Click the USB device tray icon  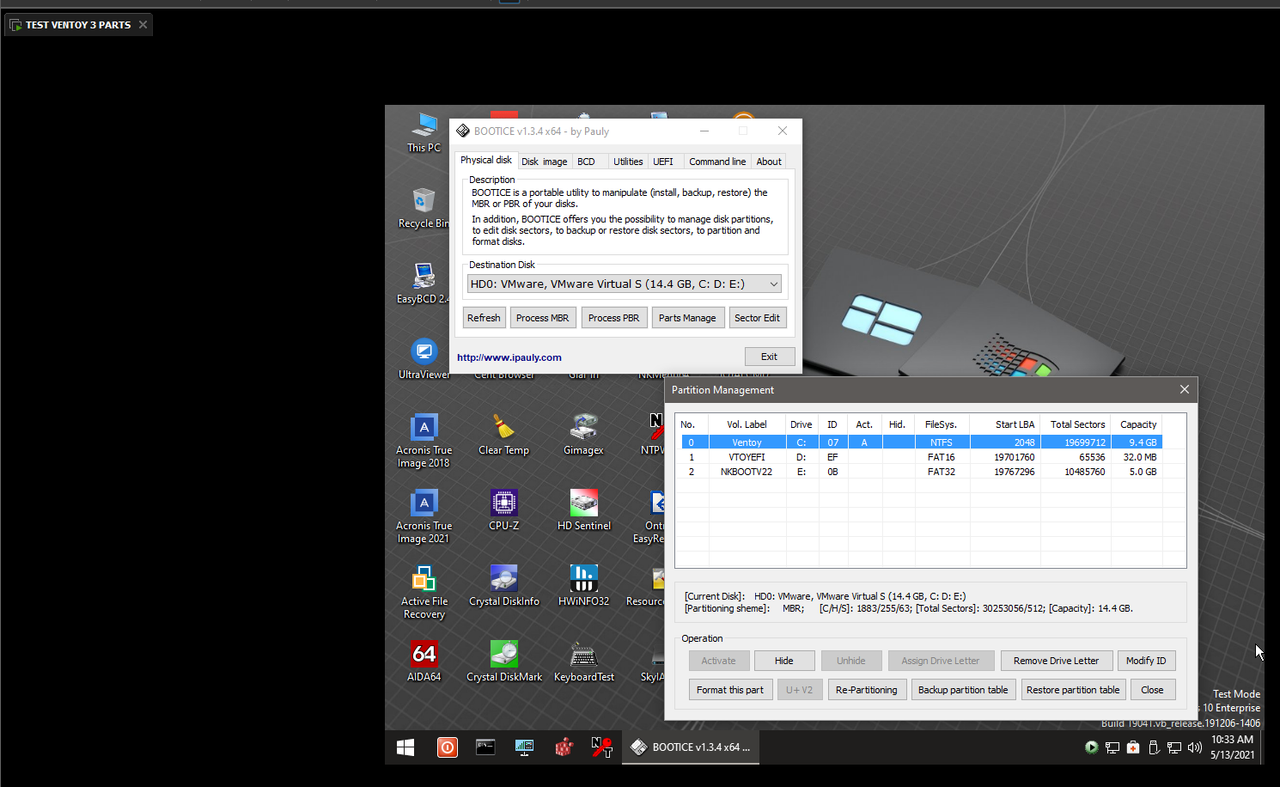tap(1153, 747)
